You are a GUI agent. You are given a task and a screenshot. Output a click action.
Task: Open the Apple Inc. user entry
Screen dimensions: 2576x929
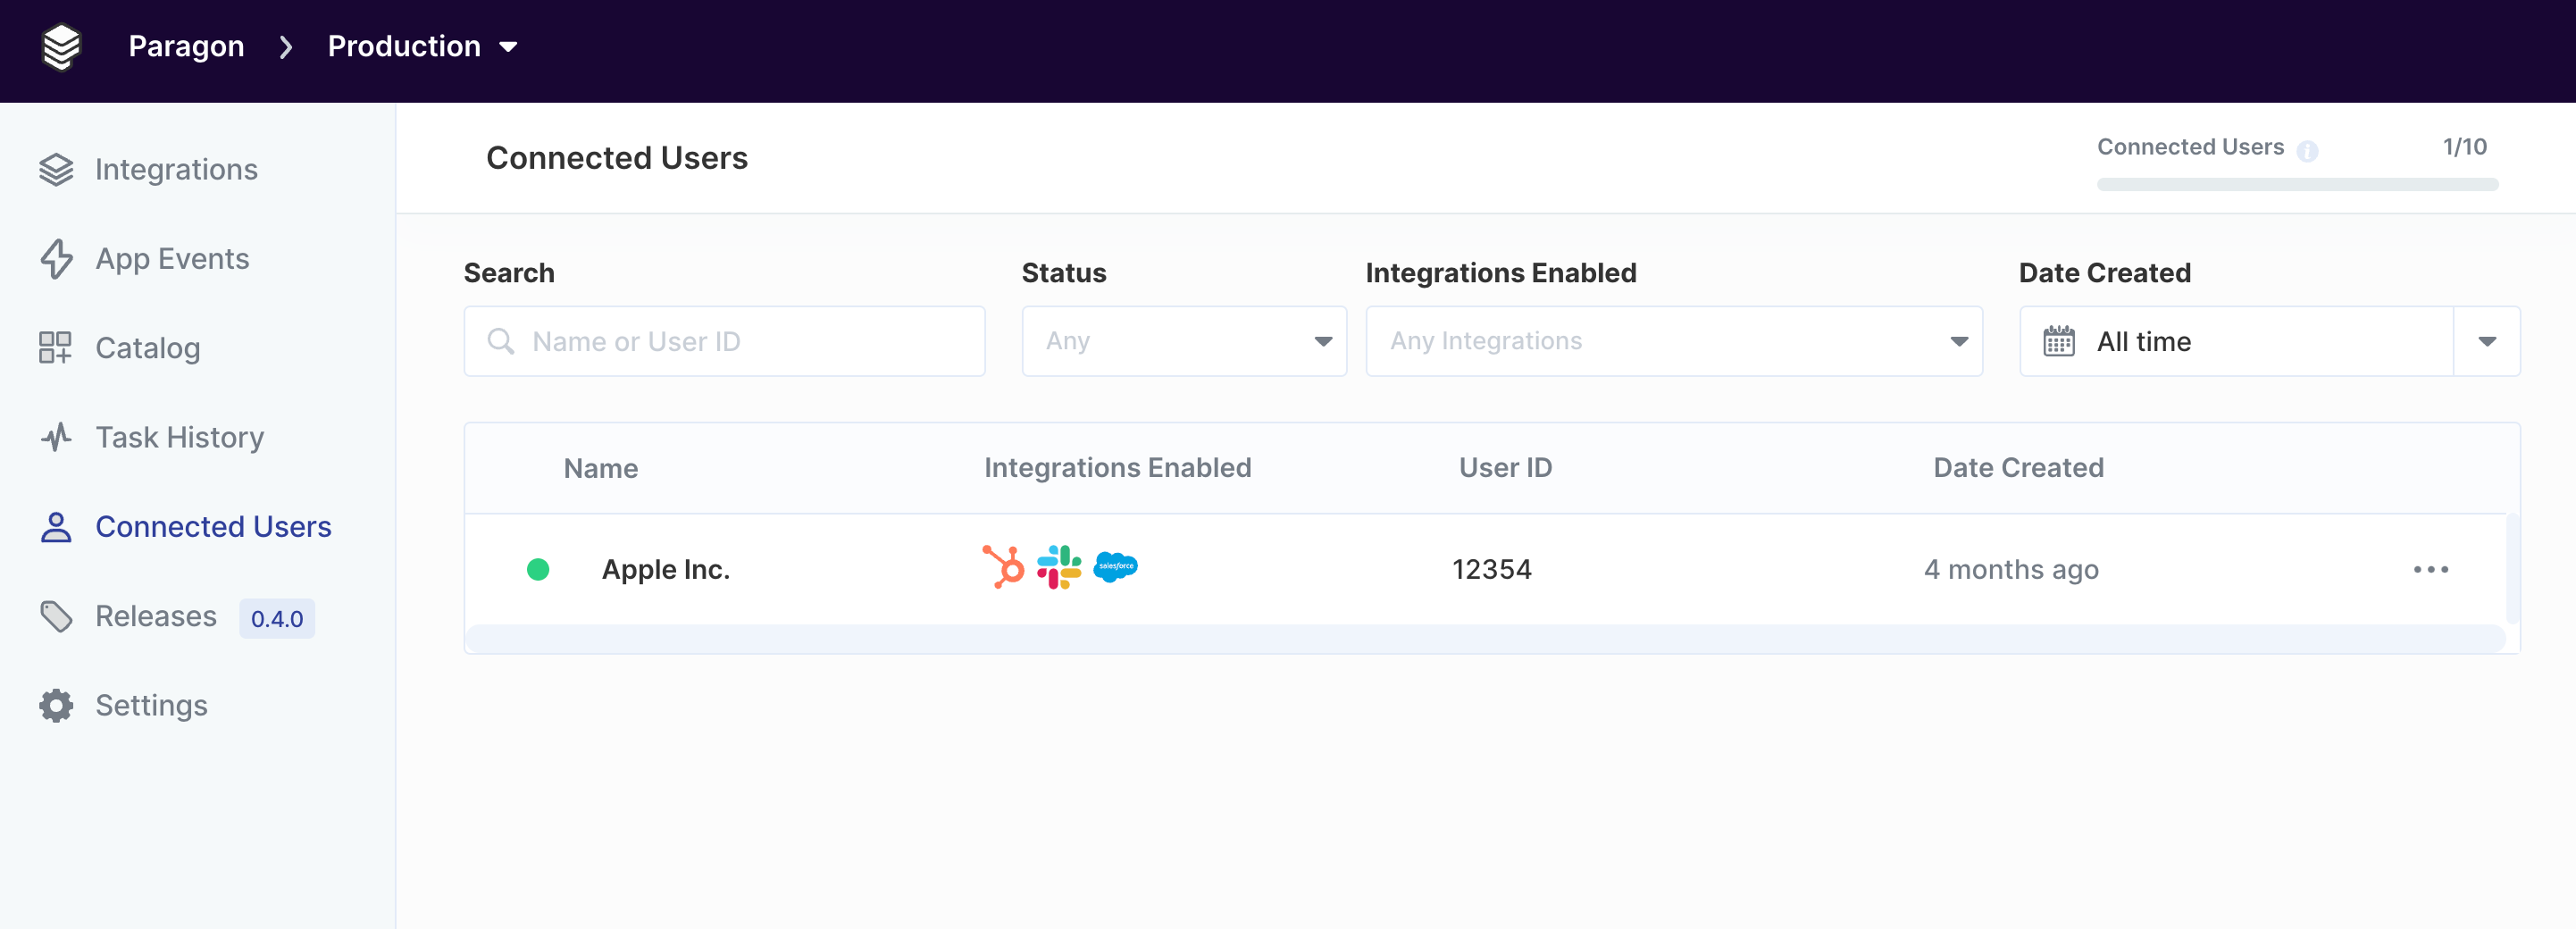pos(665,569)
